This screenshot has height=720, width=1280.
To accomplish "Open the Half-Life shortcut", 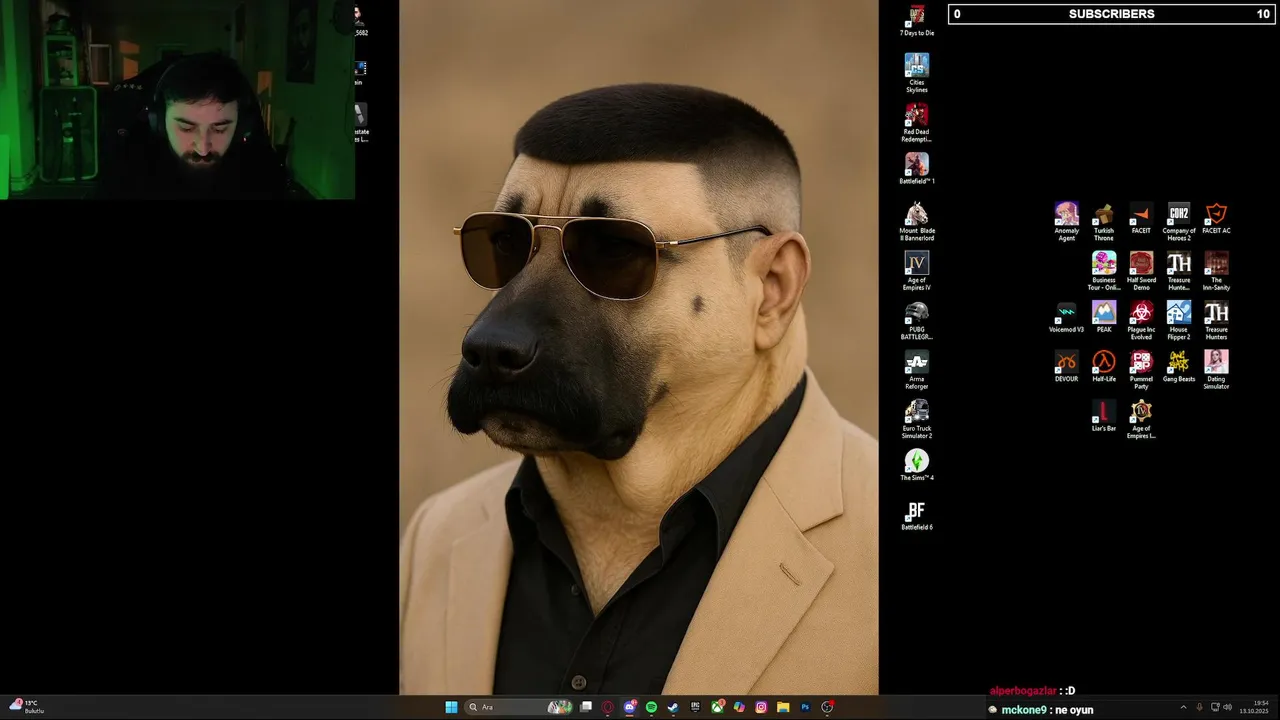I will 1104,366.
